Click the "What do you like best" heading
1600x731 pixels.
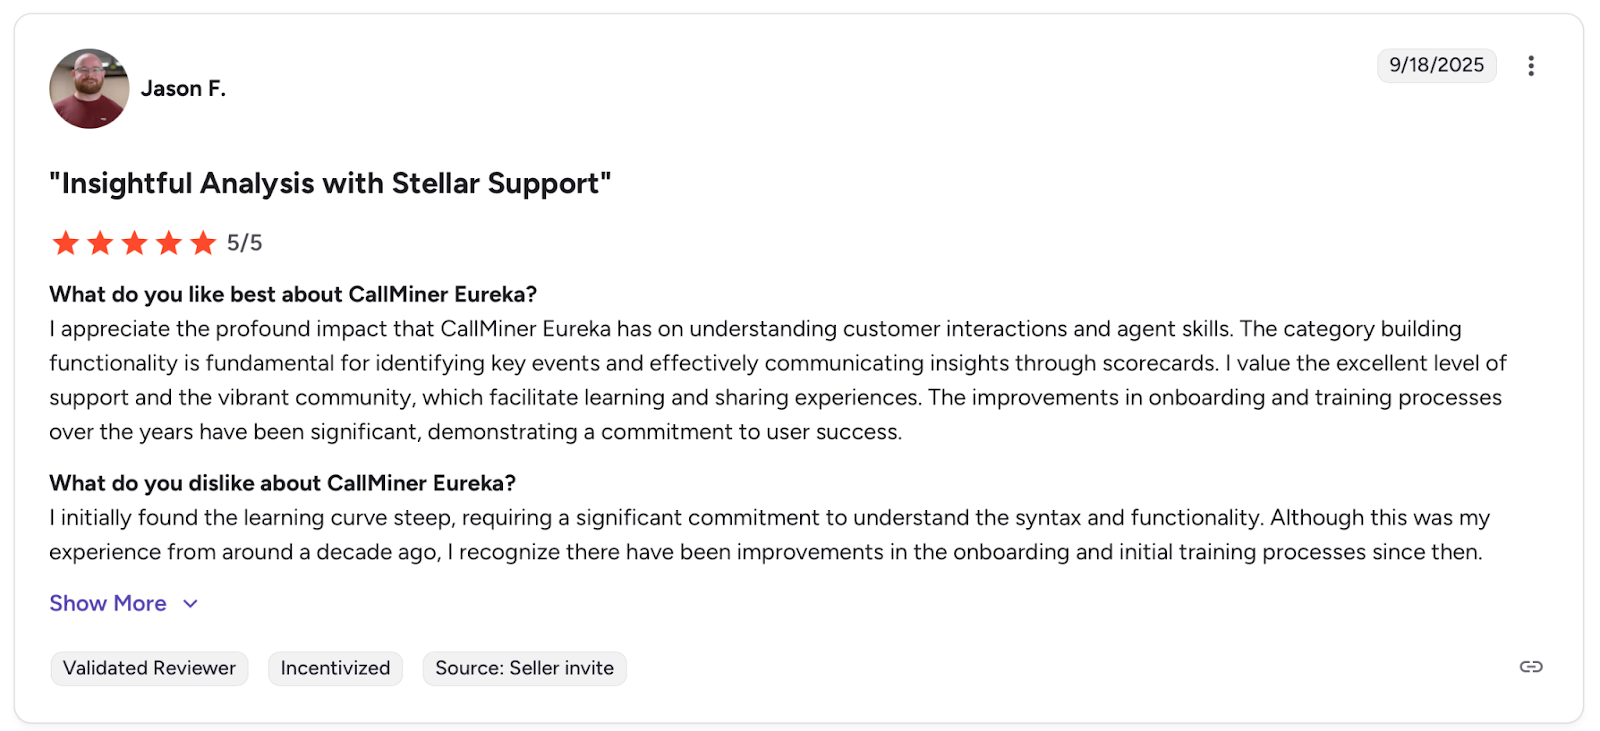point(293,294)
